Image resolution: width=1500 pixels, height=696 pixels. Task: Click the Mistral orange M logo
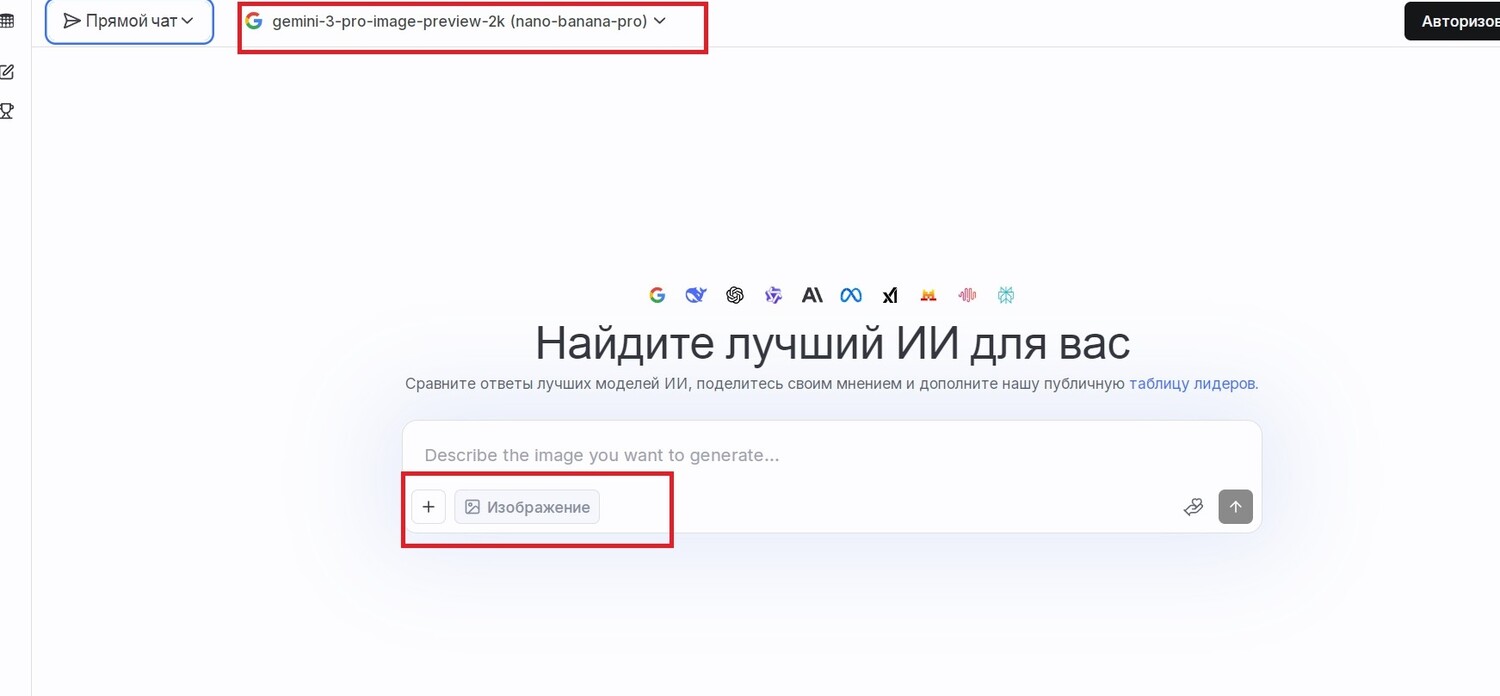928,295
